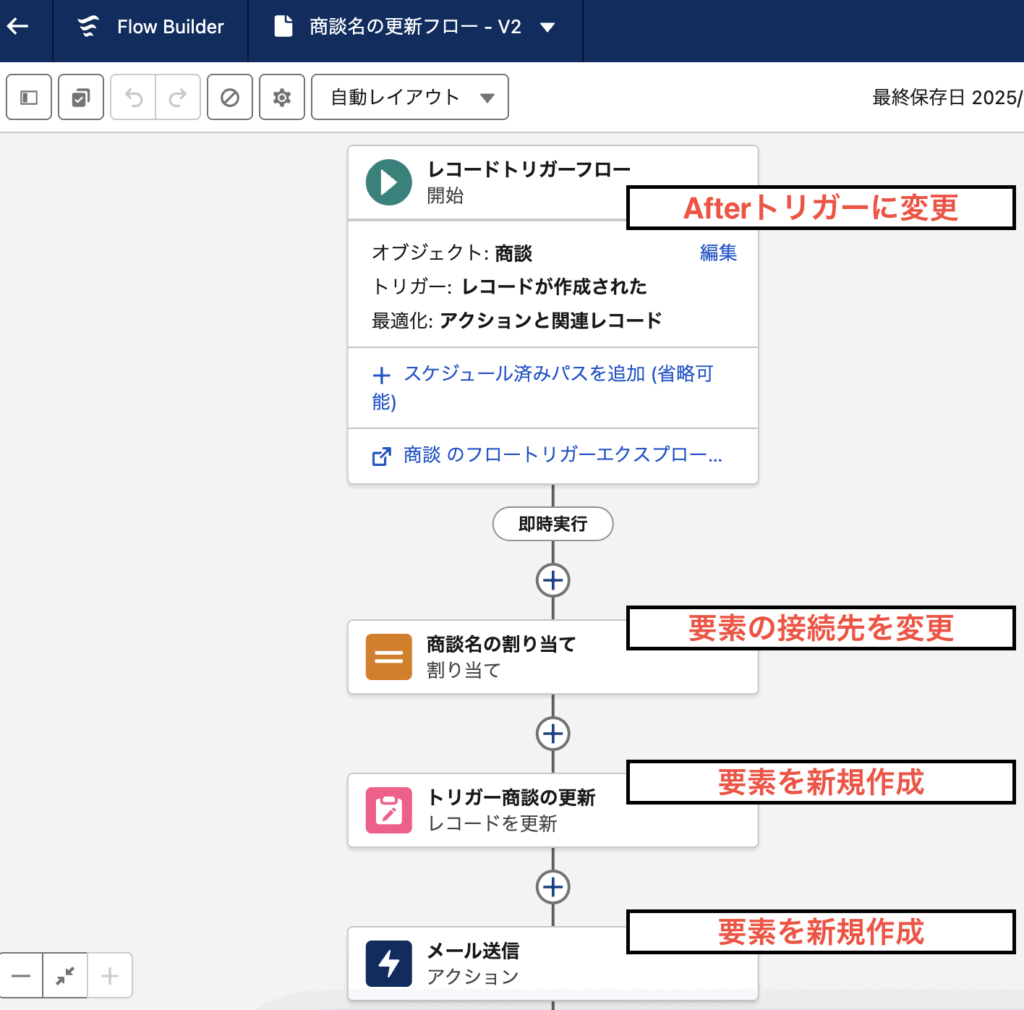Click the zoom out minus button
This screenshot has height=1010, width=1024.
tap(21, 977)
